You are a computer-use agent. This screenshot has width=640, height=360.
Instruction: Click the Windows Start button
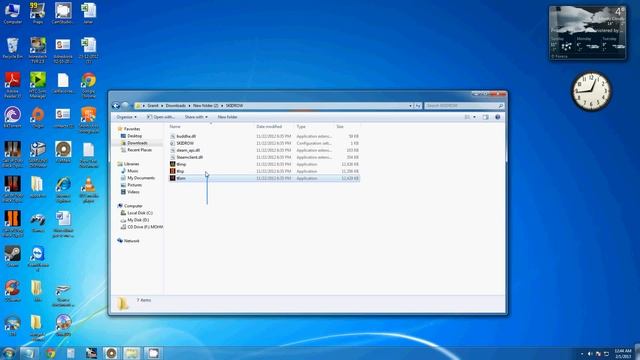tap(8, 353)
